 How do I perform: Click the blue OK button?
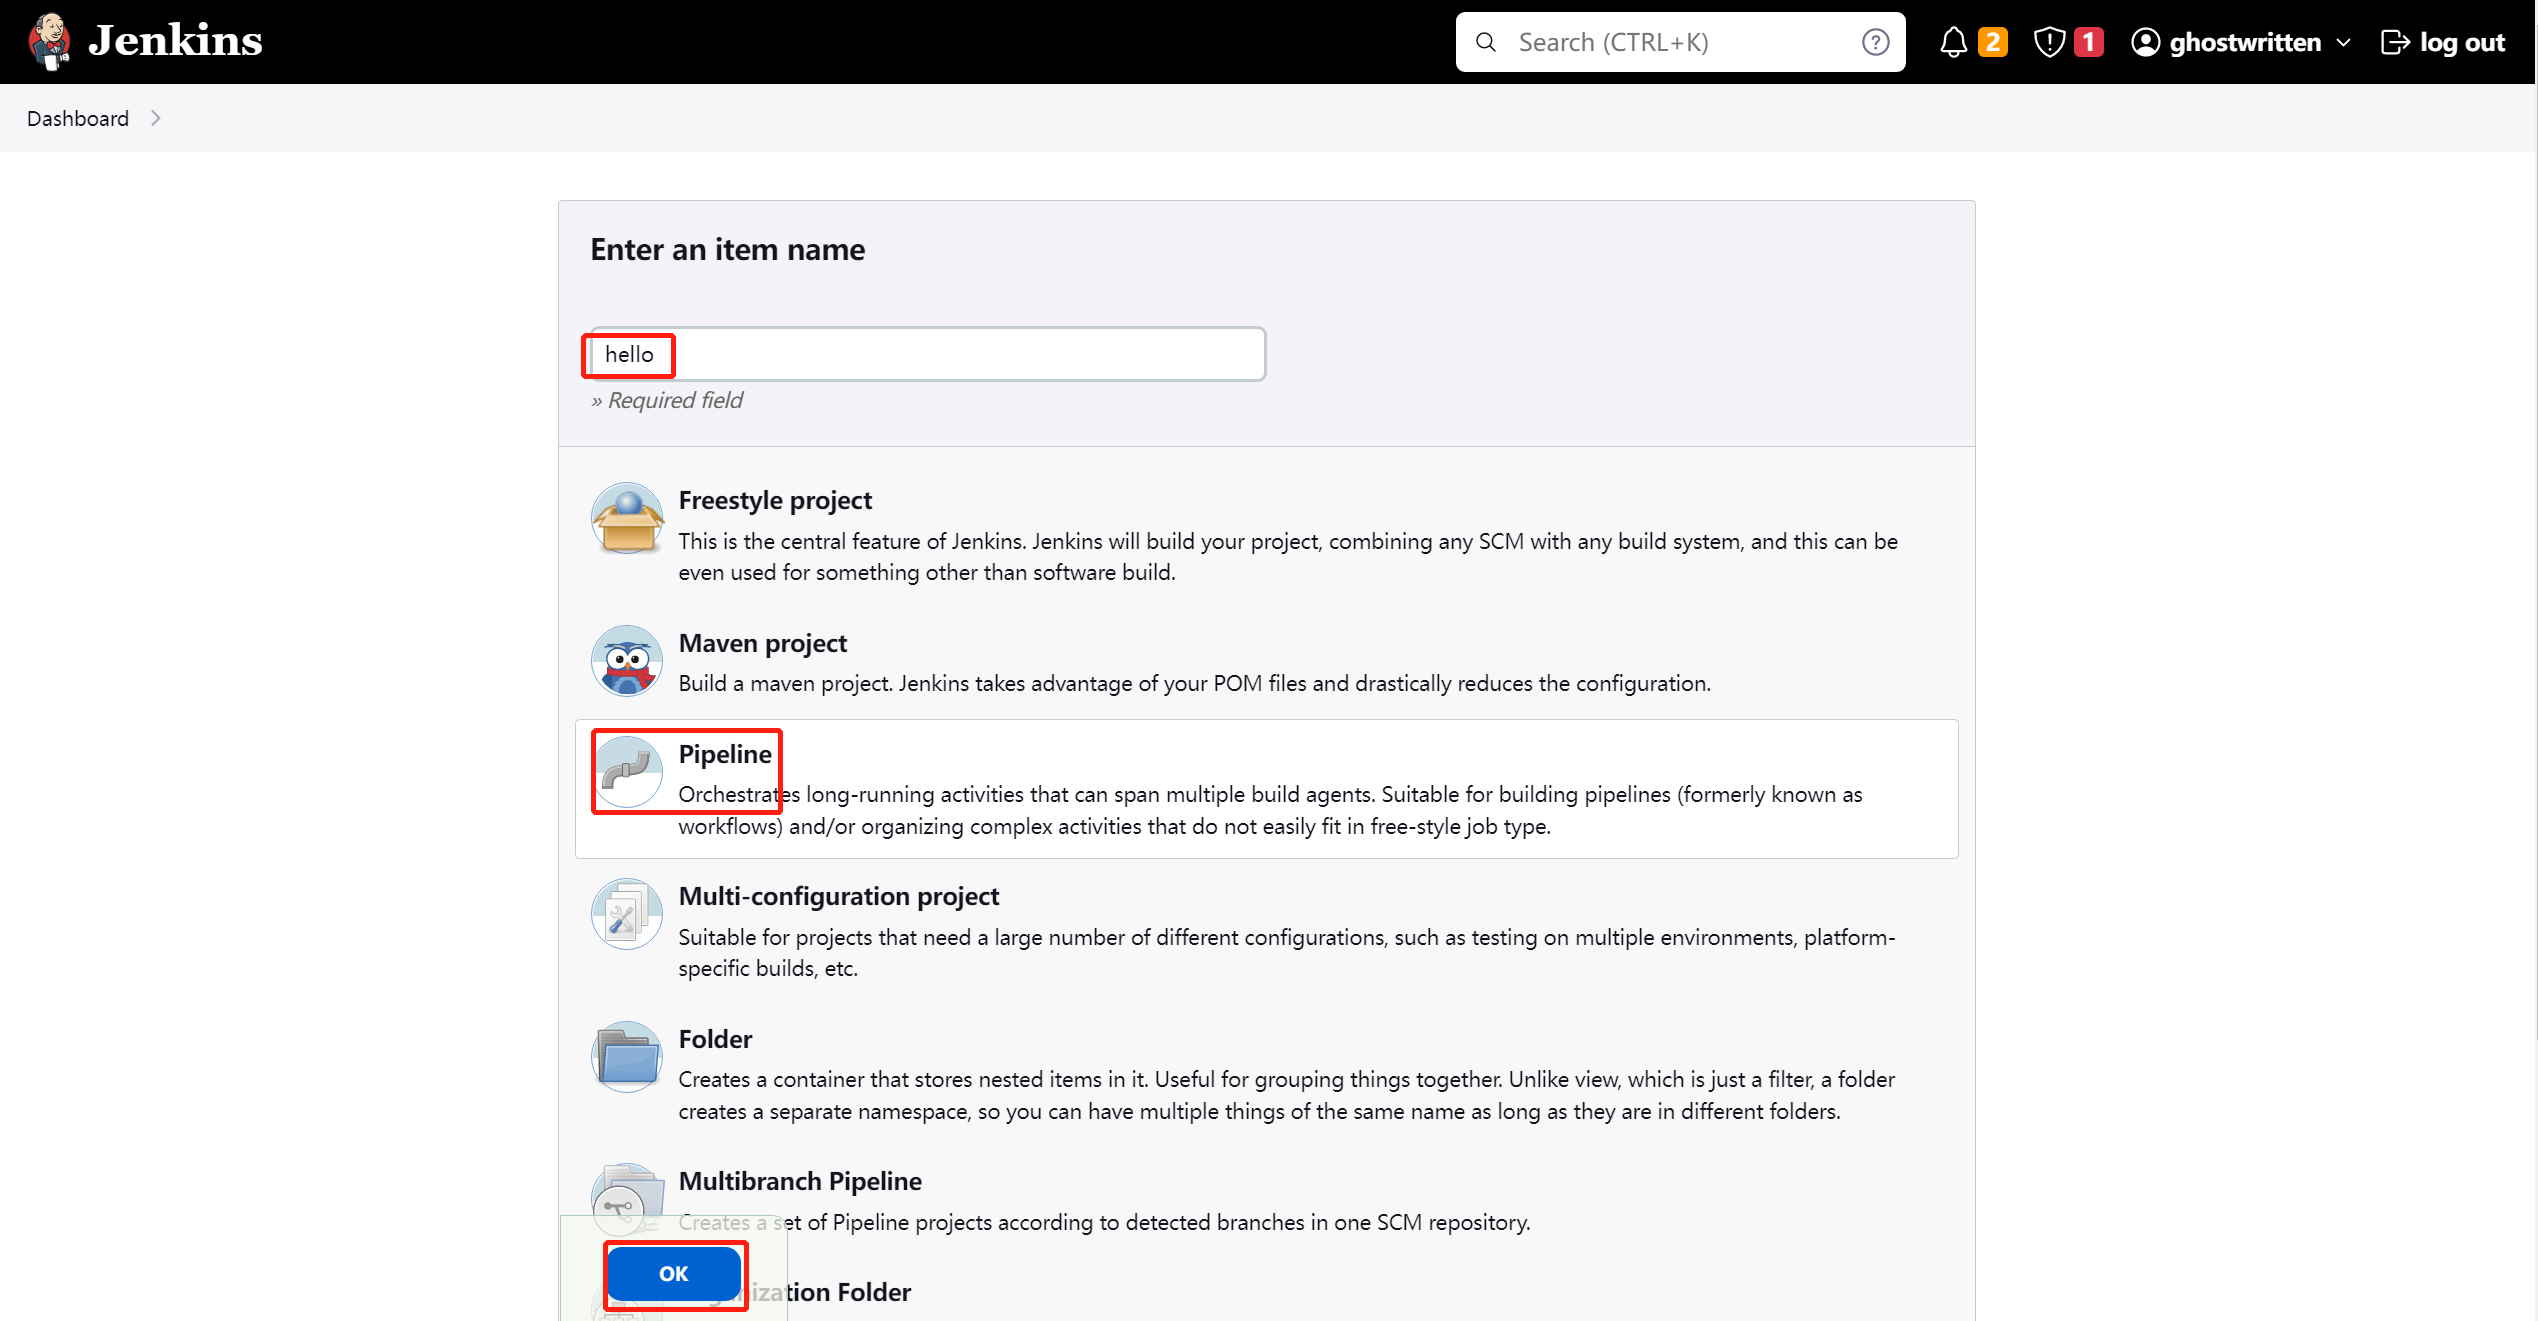(x=674, y=1274)
